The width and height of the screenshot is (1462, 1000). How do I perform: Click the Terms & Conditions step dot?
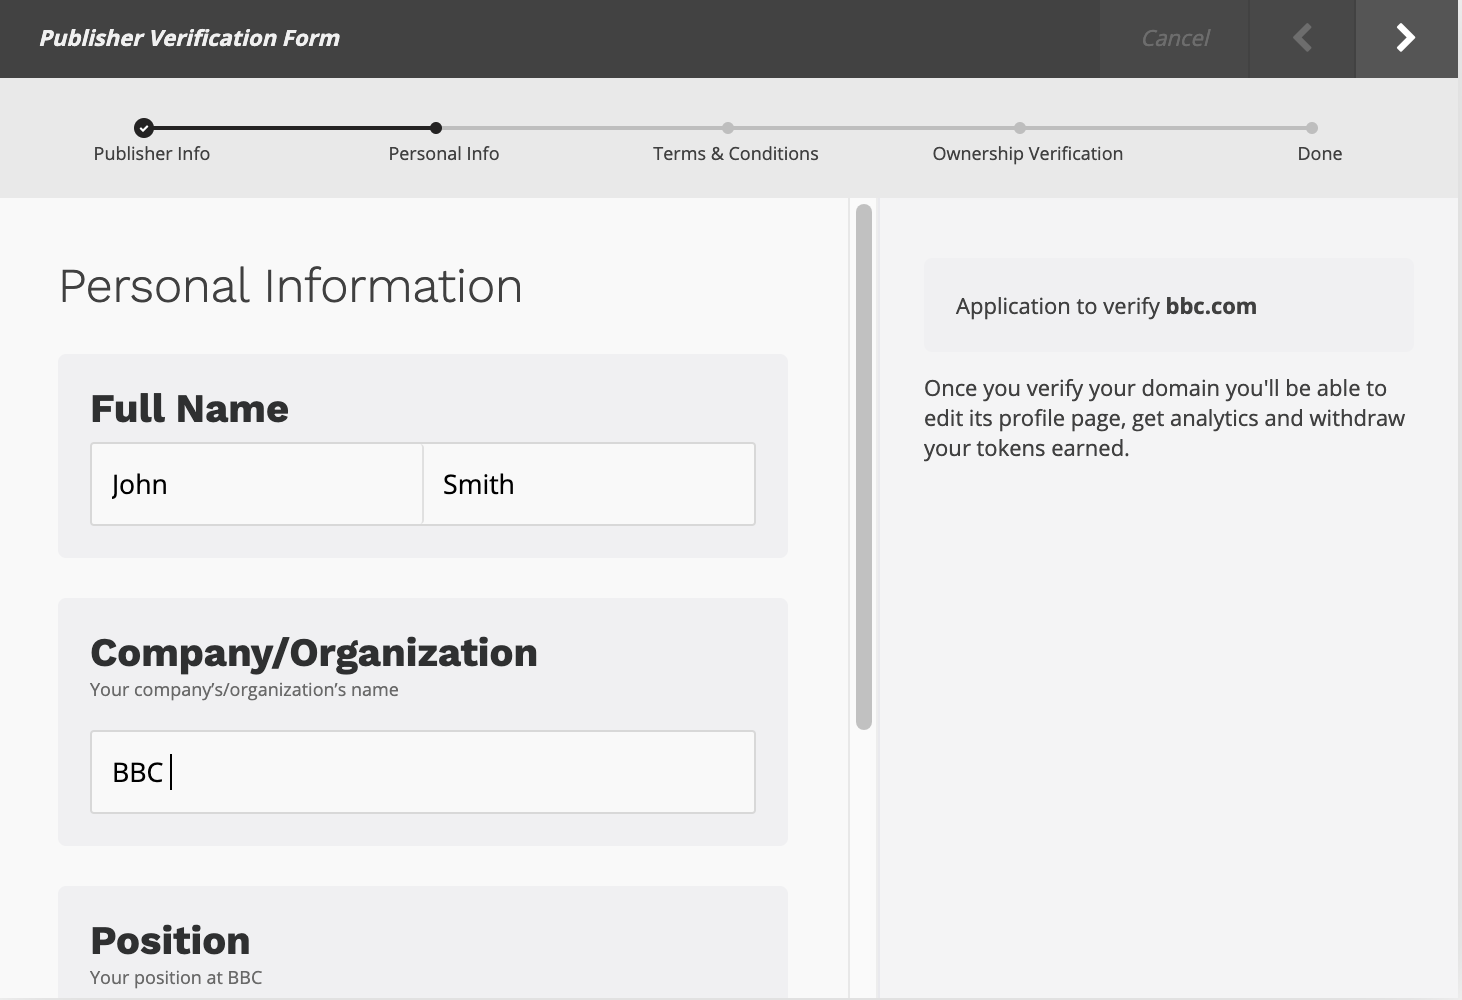[728, 128]
